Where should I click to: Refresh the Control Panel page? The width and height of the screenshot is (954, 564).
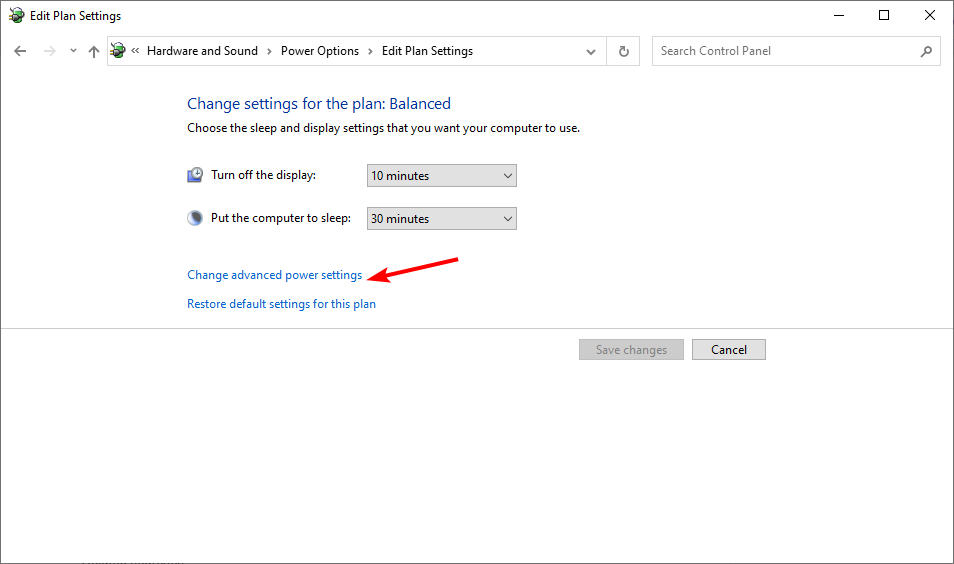(x=624, y=51)
